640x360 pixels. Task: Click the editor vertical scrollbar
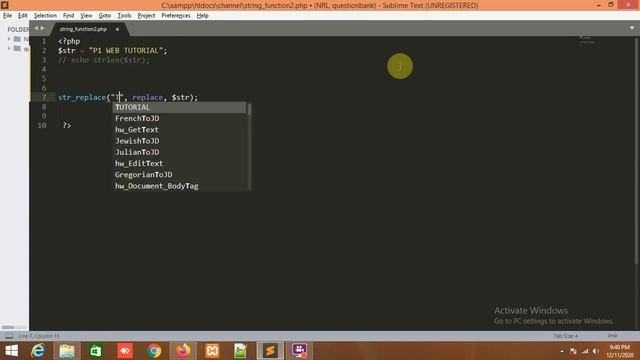636,151
